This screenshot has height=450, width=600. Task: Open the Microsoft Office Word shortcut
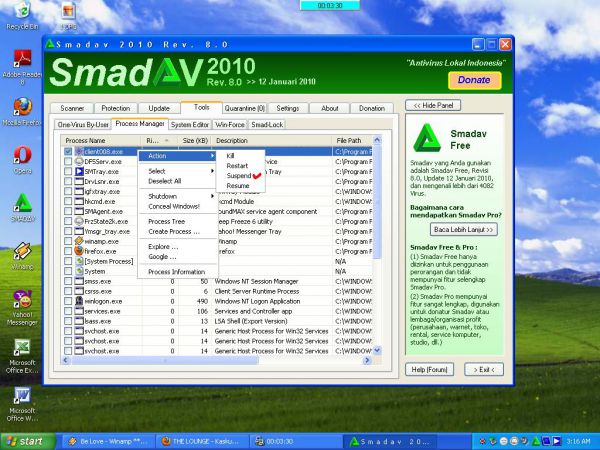click(x=22, y=404)
